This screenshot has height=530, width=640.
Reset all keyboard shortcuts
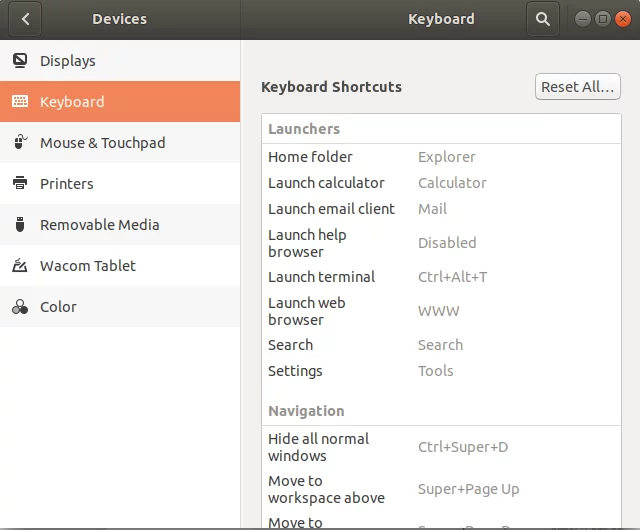click(578, 87)
